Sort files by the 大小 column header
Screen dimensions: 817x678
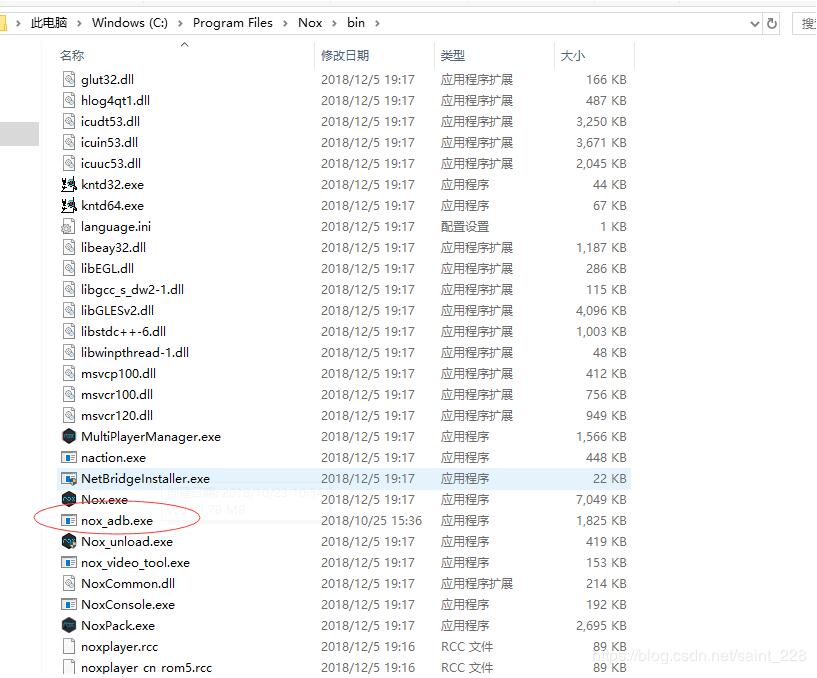tap(594, 55)
